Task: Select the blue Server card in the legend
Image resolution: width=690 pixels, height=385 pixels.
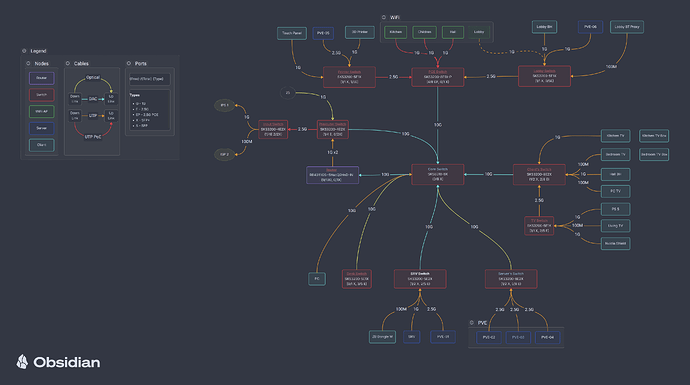Action: click(x=42, y=128)
